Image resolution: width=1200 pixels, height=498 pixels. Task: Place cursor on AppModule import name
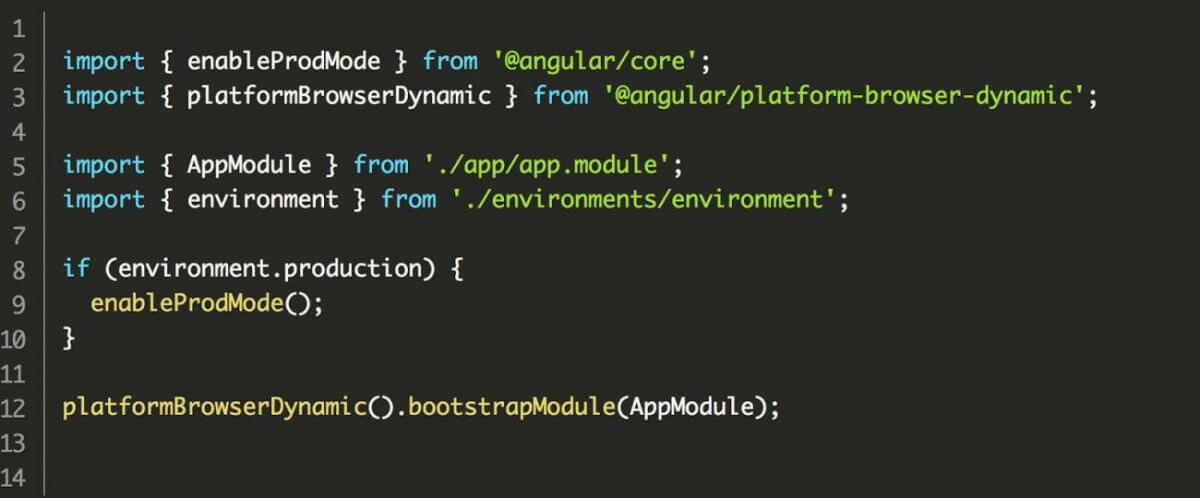[x=249, y=165]
